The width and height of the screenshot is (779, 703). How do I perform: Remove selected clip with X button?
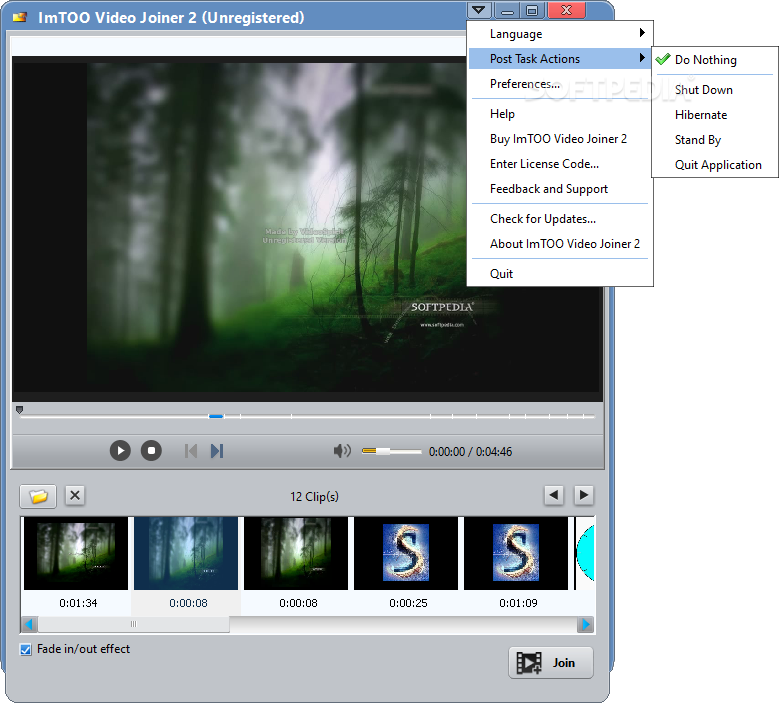point(75,495)
